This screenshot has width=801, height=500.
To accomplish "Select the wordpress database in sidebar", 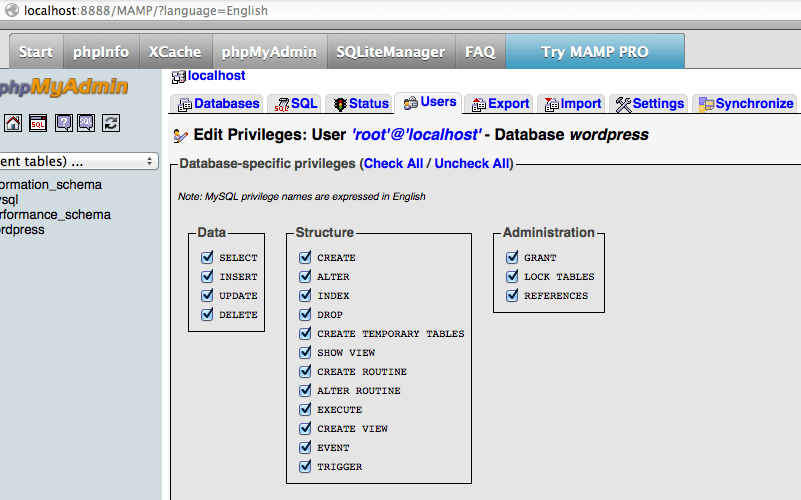I will (x=22, y=230).
